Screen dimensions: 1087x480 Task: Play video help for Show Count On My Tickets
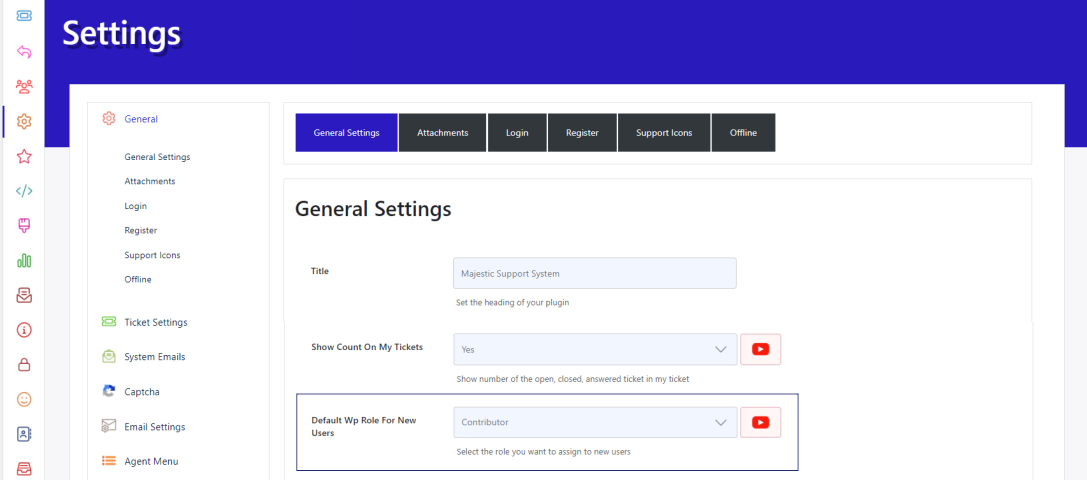coord(760,349)
